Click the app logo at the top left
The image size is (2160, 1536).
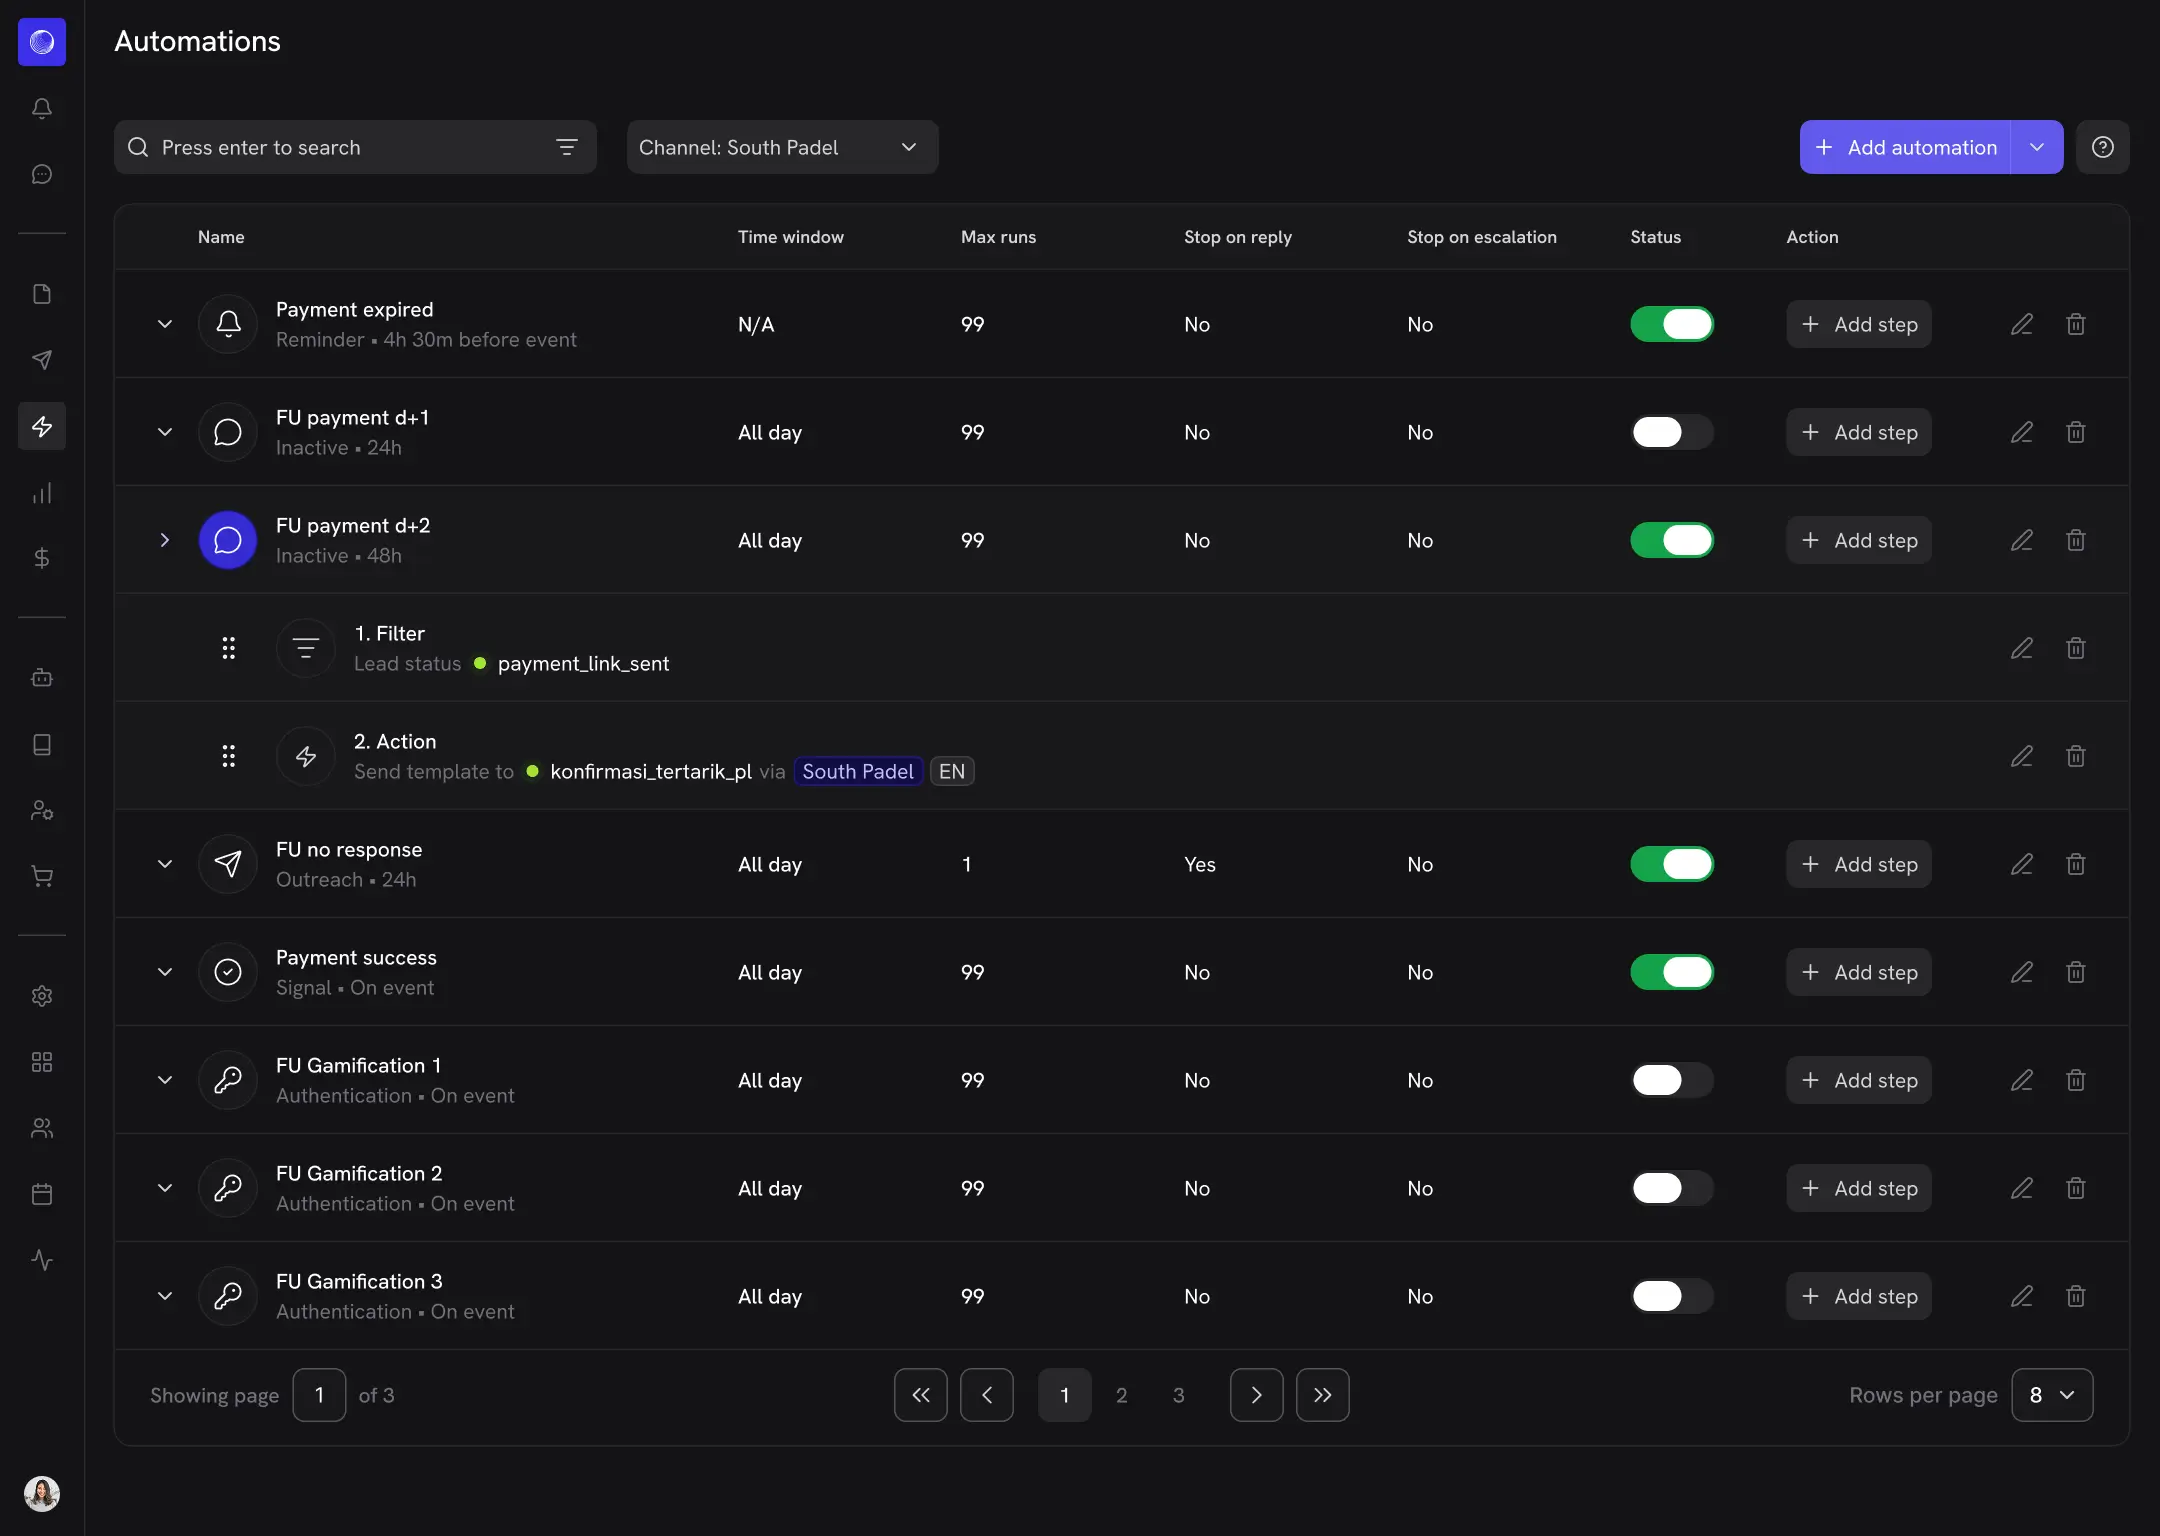tap(42, 42)
